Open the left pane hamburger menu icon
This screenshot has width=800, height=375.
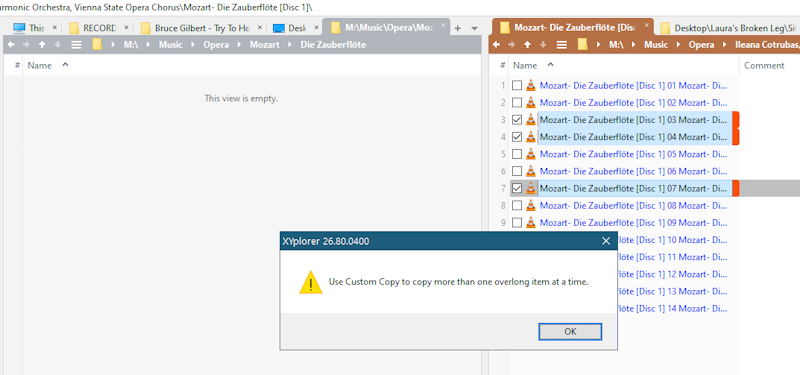pyautogui.click(x=77, y=45)
